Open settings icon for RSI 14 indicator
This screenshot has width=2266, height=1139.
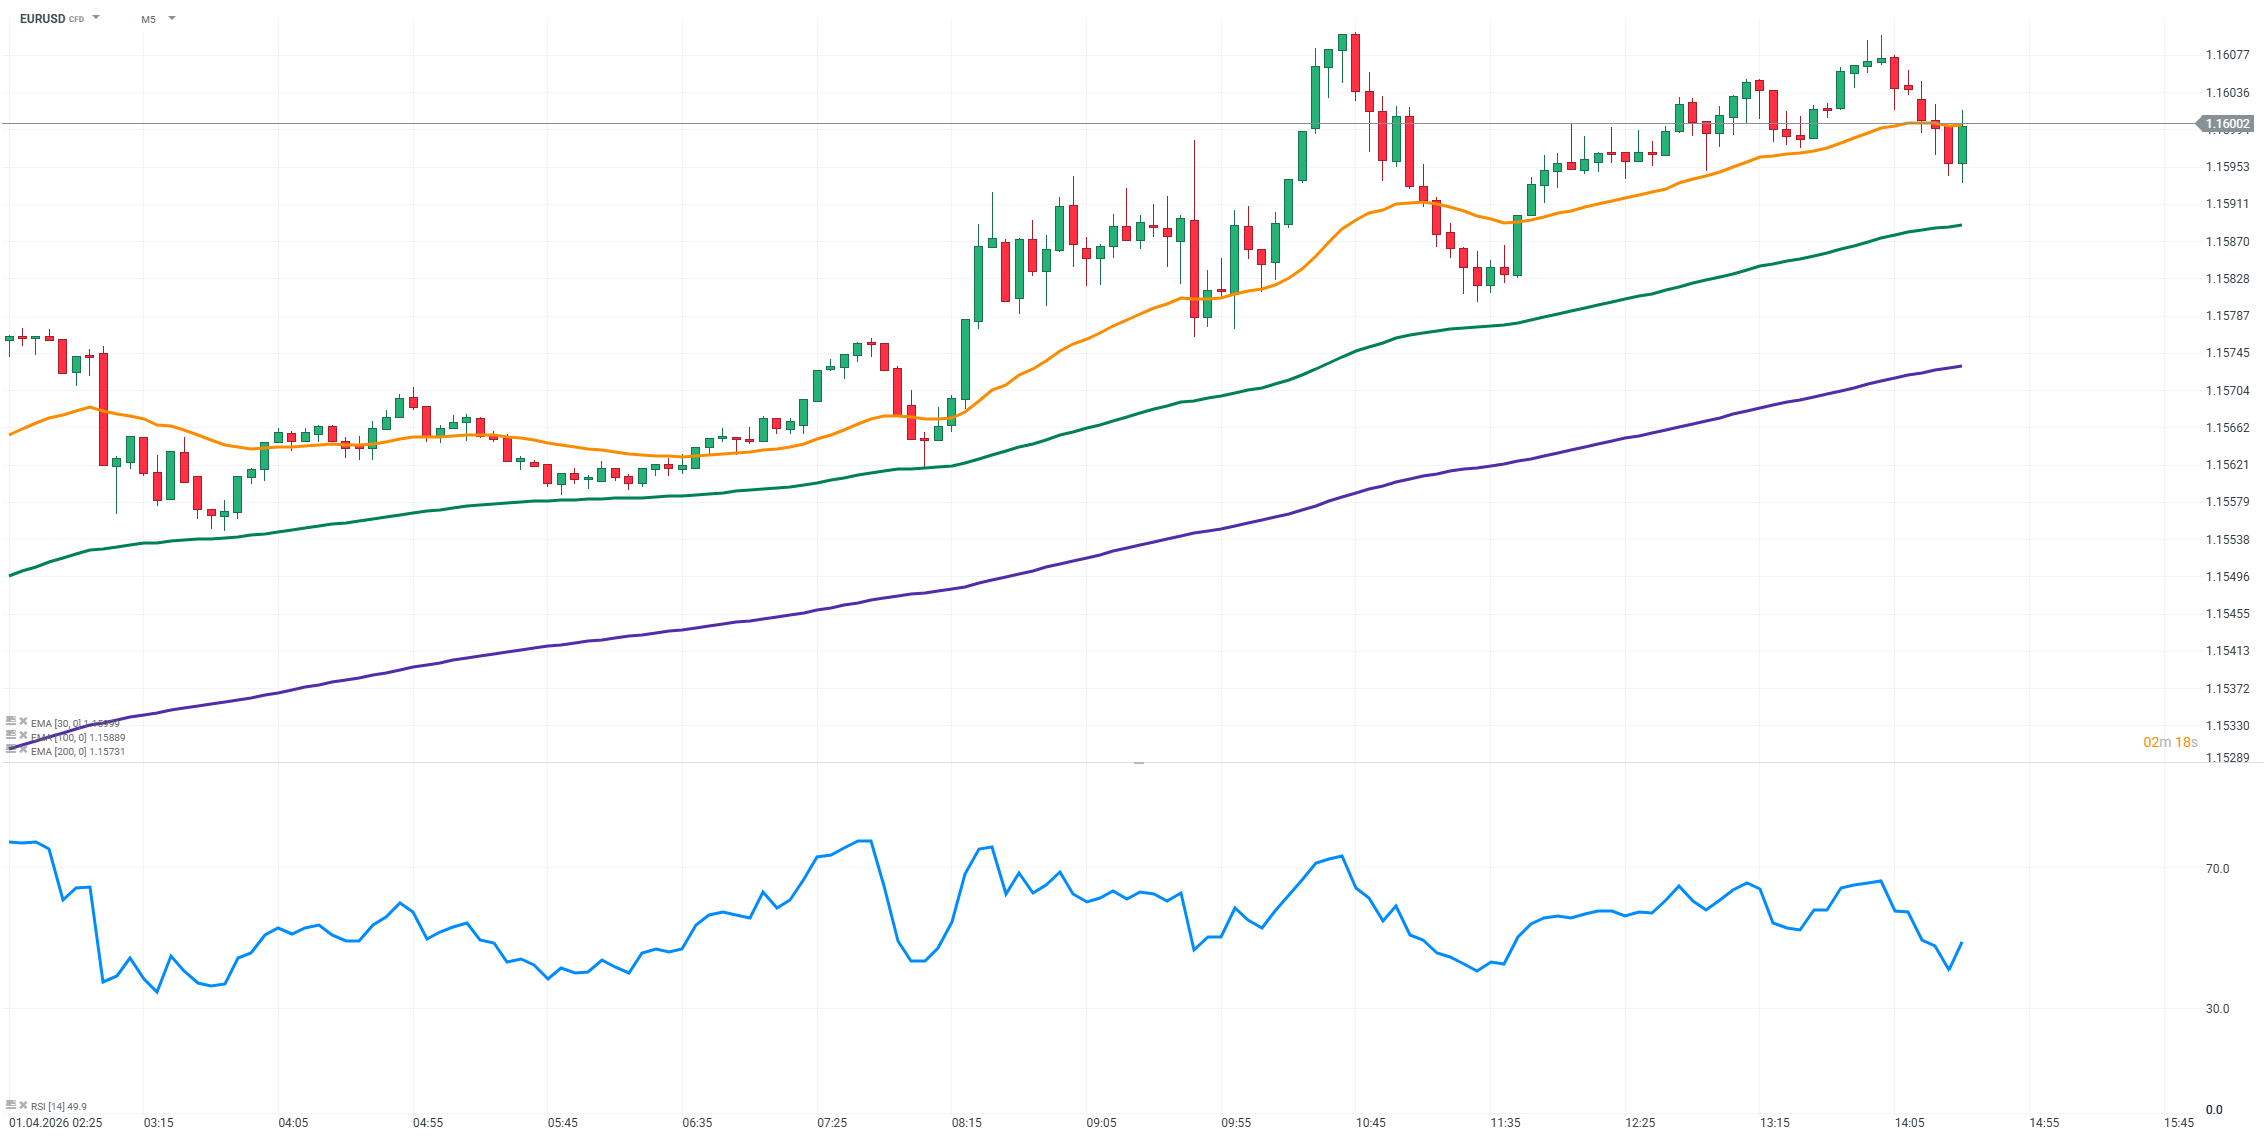[11, 1105]
